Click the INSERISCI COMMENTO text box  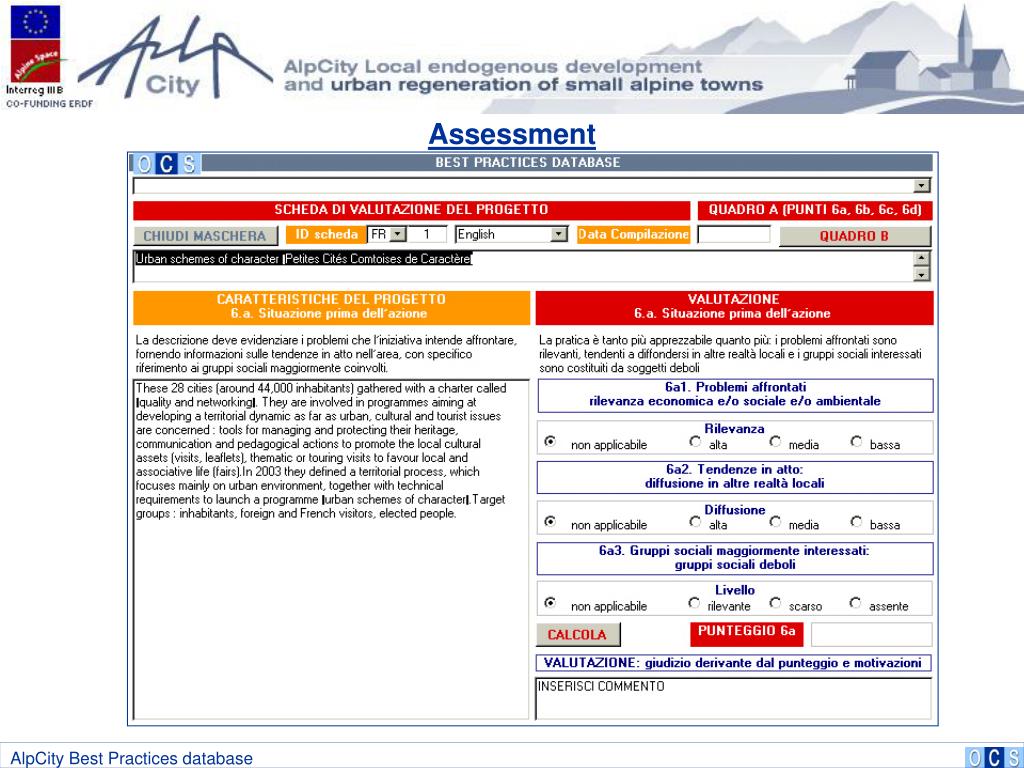[733, 699]
